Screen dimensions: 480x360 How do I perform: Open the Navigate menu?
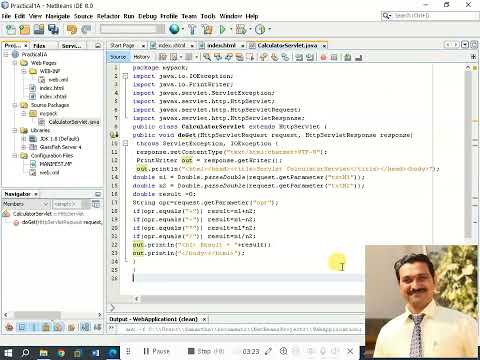(x=58, y=16)
